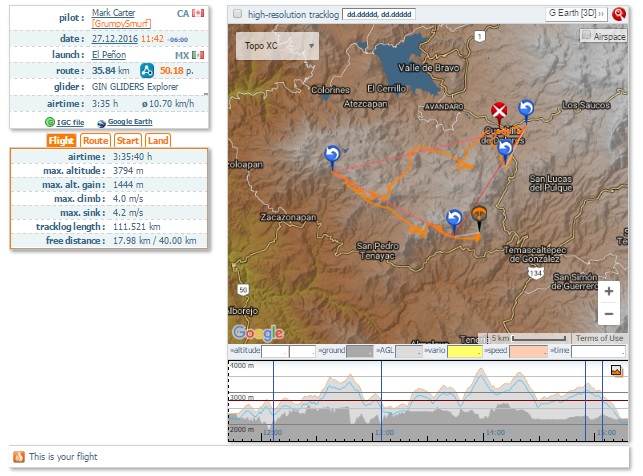This screenshot has width=643, height=476.
Task: Click the green IGC file icon
Action: pyautogui.click(x=50, y=121)
